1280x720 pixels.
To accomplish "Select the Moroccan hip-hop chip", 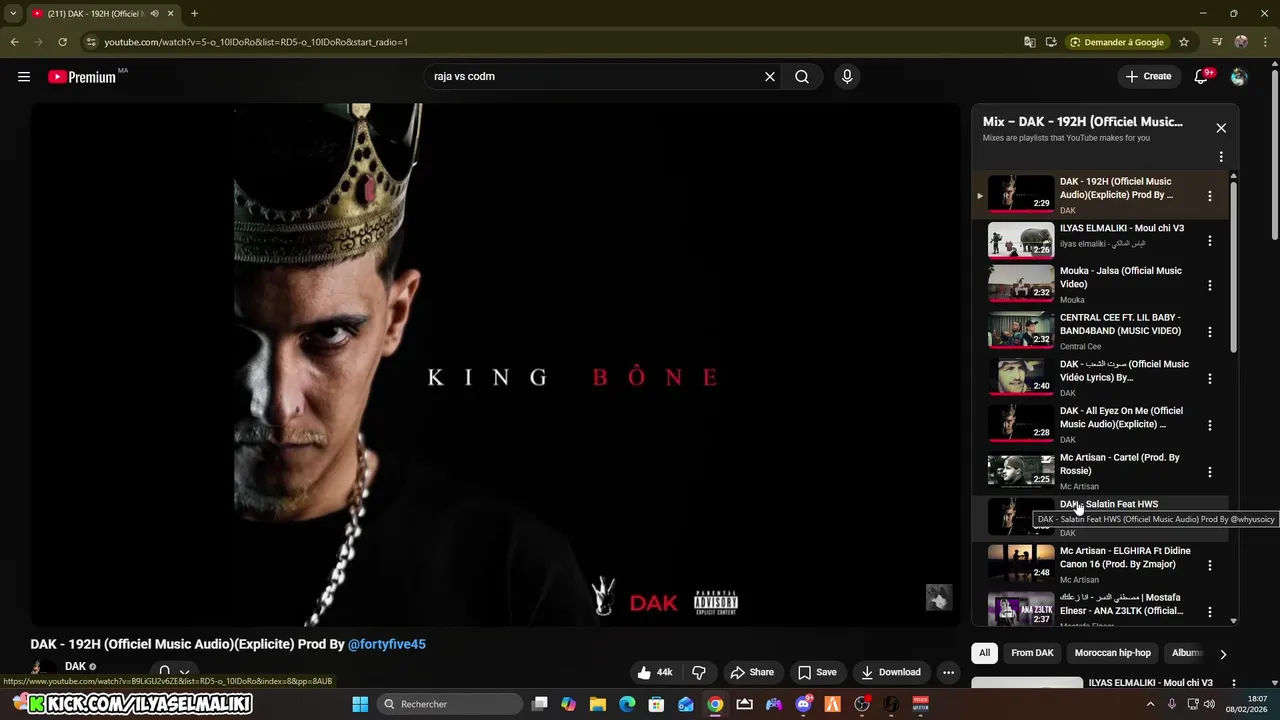I will (1112, 653).
